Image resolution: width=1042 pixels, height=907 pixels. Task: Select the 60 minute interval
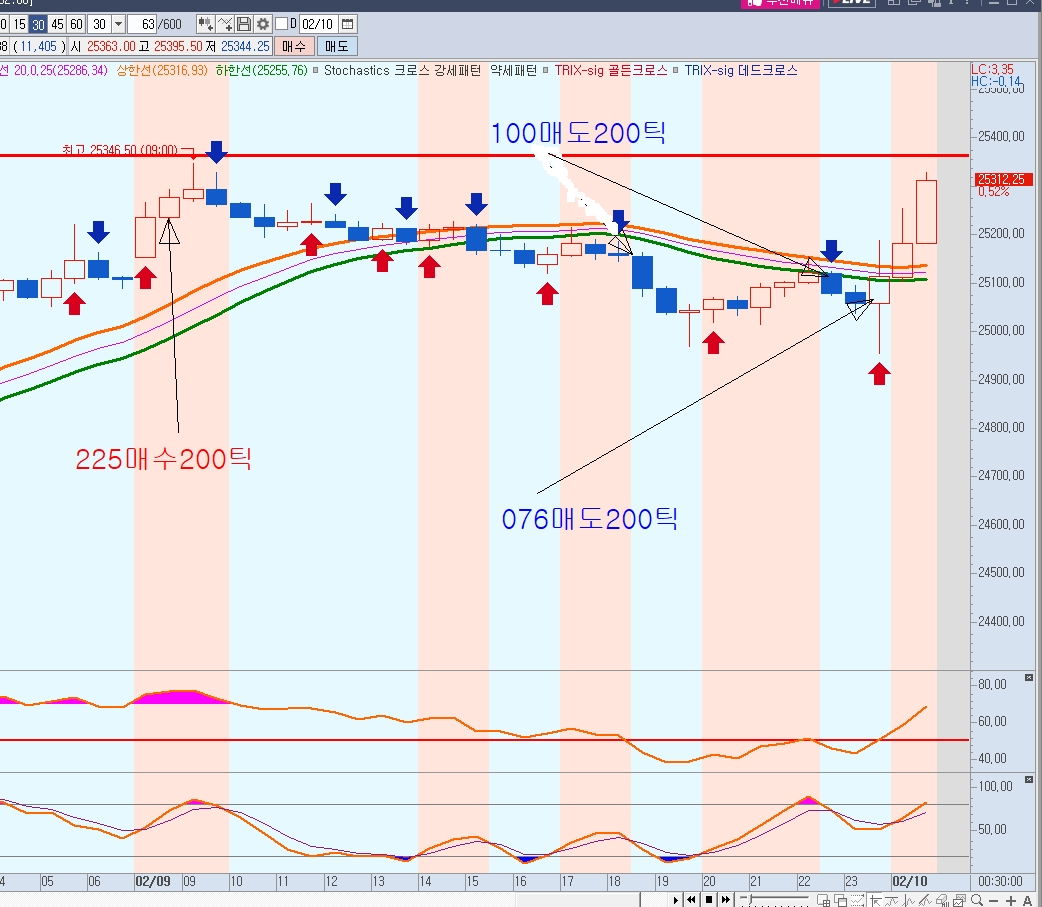(x=76, y=23)
